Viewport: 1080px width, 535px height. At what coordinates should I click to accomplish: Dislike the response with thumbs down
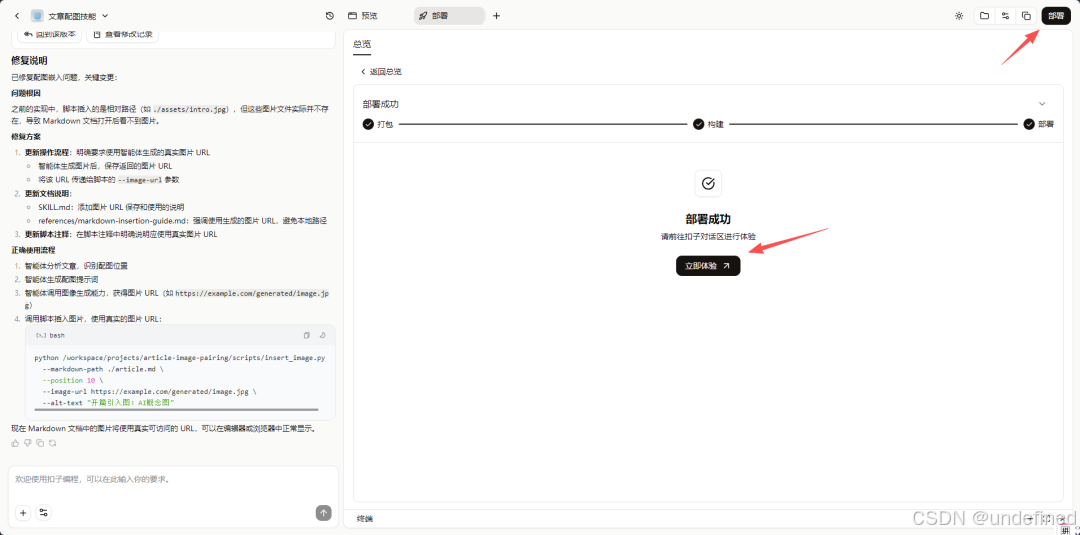pos(28,443)
